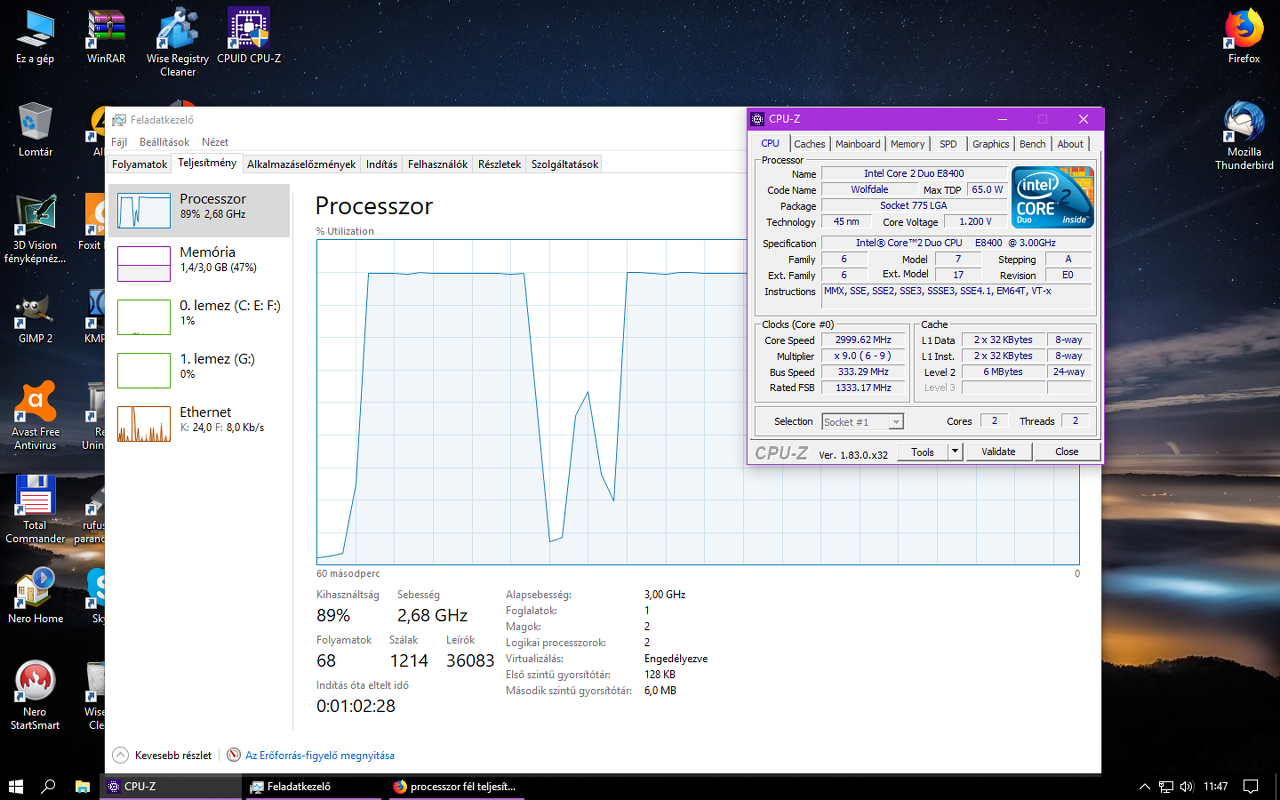
Task: Go to the Alkalmazáselőzmények tab
Action: [301, 164]
